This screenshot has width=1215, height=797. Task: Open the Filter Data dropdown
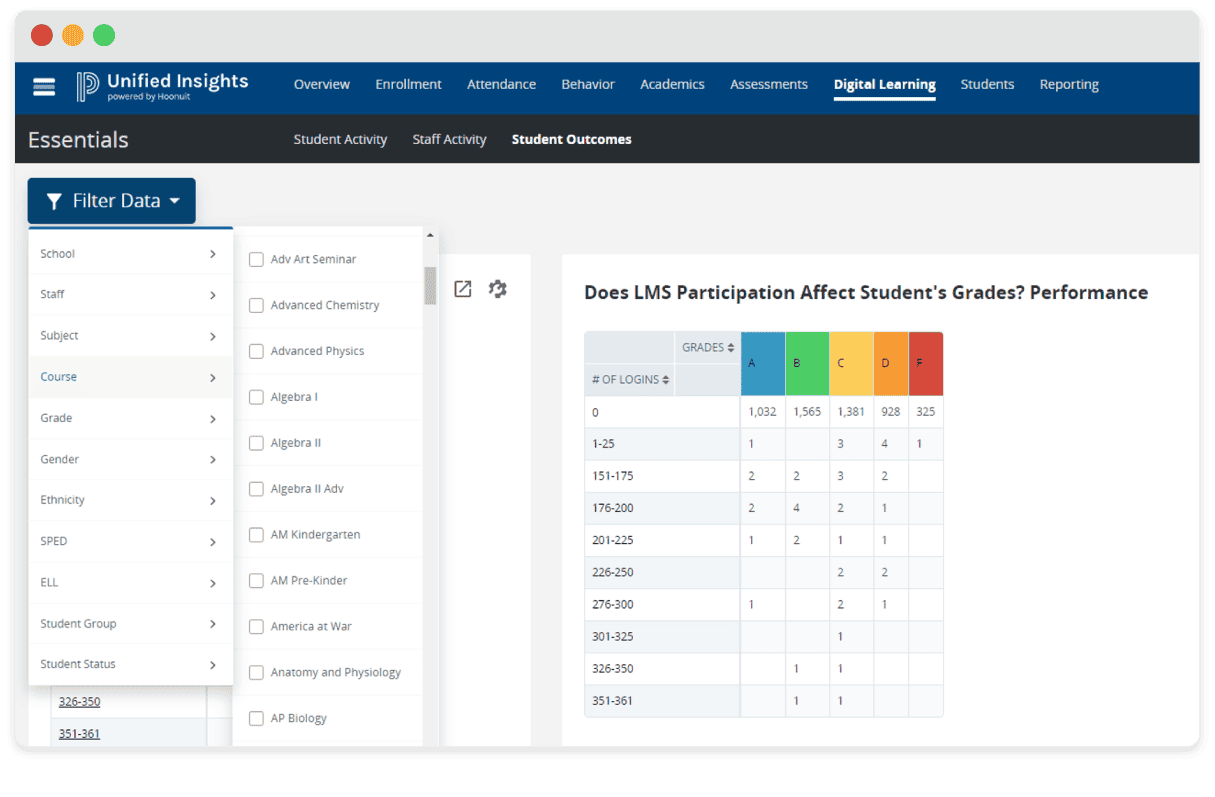(x=111, y=201)
